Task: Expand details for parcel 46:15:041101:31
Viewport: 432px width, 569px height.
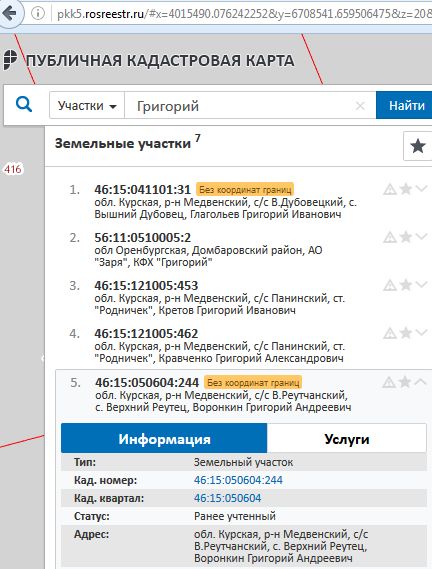Action: (x=421, y=188)
